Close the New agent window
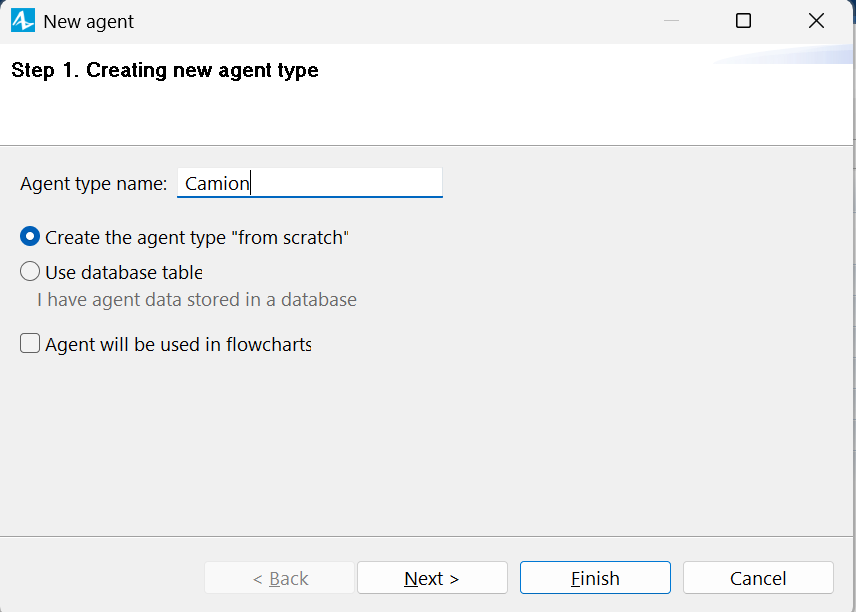 point(816,21)
